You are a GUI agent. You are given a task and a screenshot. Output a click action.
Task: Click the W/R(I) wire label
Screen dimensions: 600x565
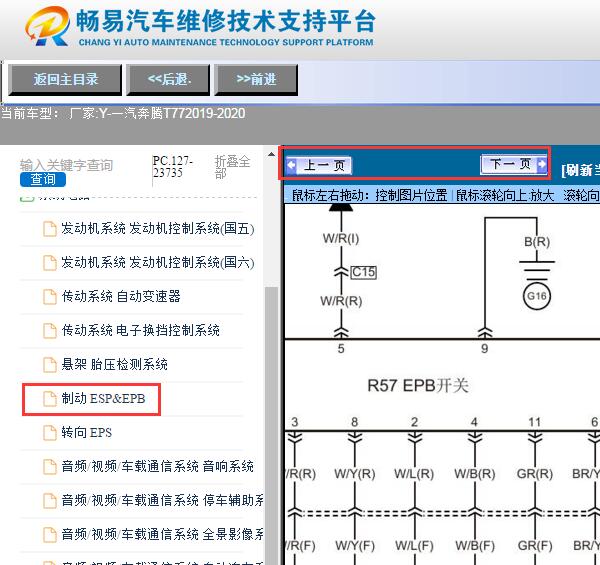(x=341, y=239)
